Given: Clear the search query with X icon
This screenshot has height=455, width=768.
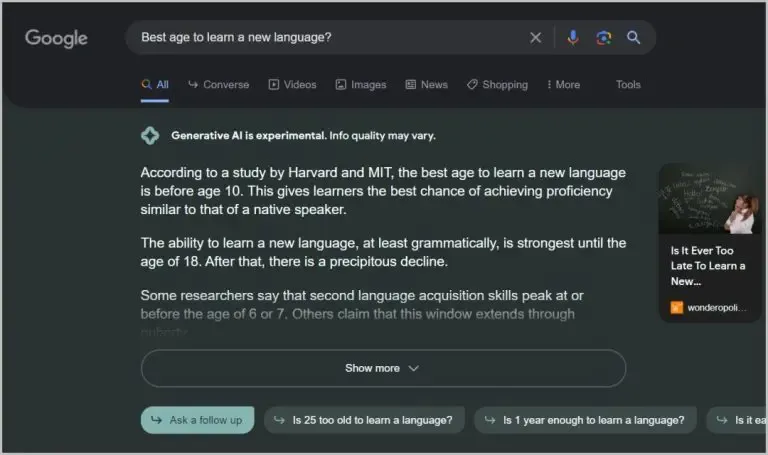Looking at the screenshot, I should tap(535, 38).
